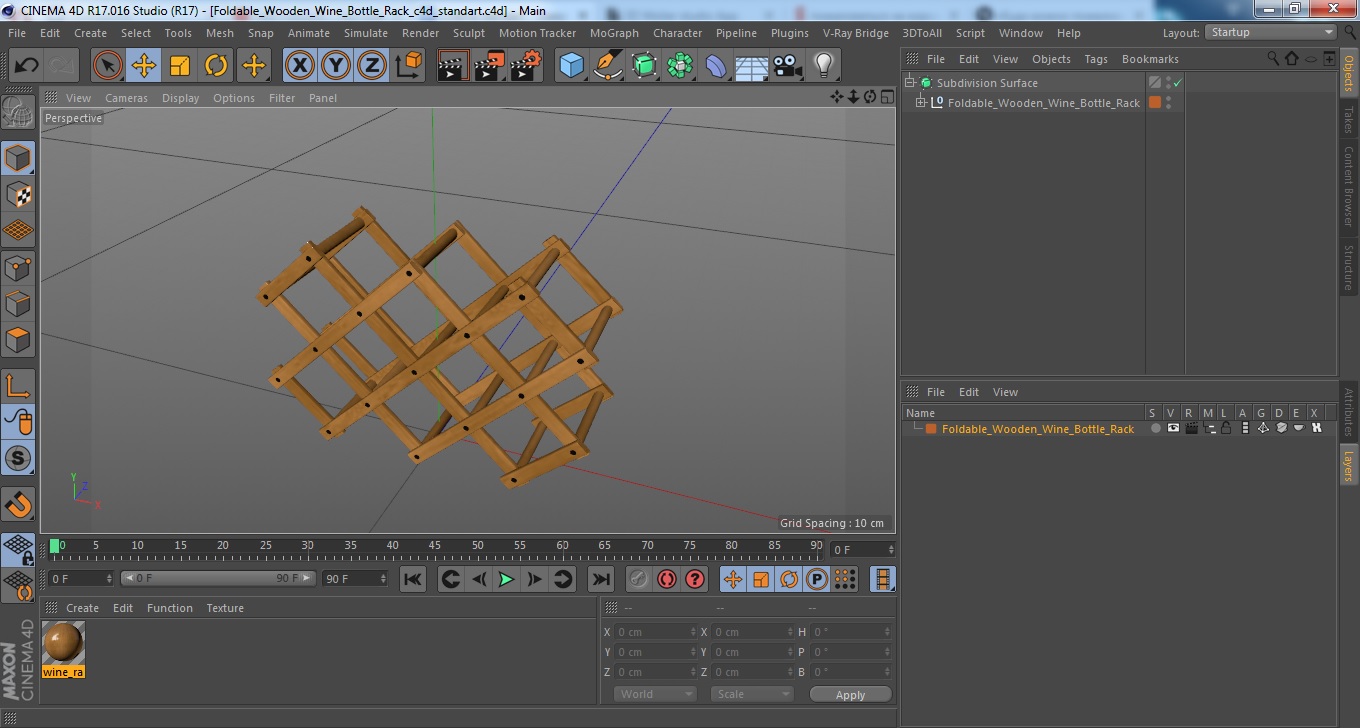Add a Cube primitive object

pos(572,66)
